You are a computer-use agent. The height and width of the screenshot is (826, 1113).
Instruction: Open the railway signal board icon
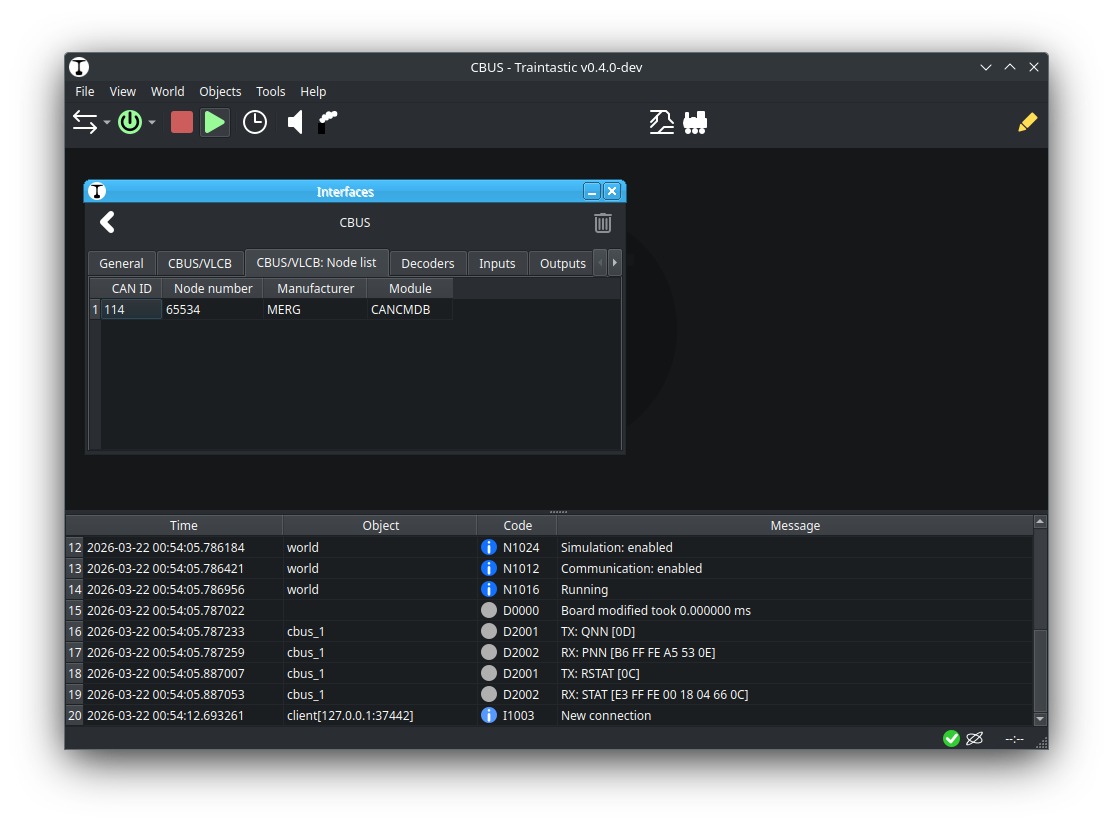(661, 122)
